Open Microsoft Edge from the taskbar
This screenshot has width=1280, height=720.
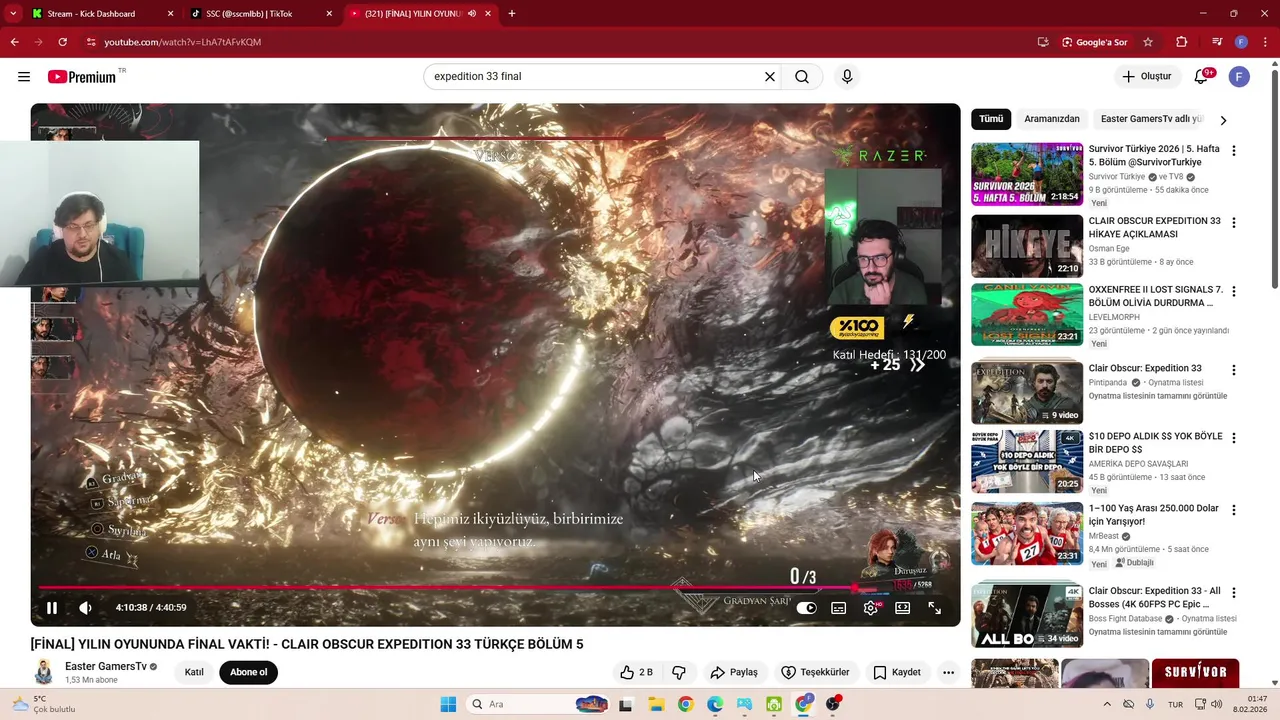(715, 704)
